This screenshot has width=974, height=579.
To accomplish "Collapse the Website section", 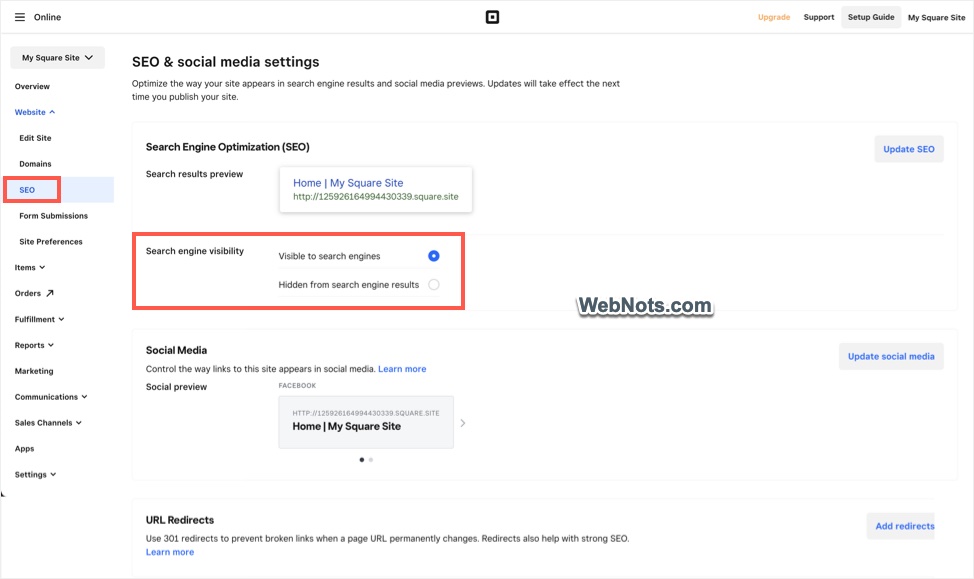I will pyautogui.click(x=35, y=112).
